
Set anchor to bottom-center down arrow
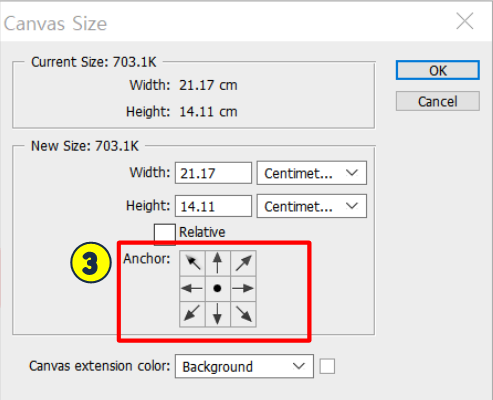(218, 314)
